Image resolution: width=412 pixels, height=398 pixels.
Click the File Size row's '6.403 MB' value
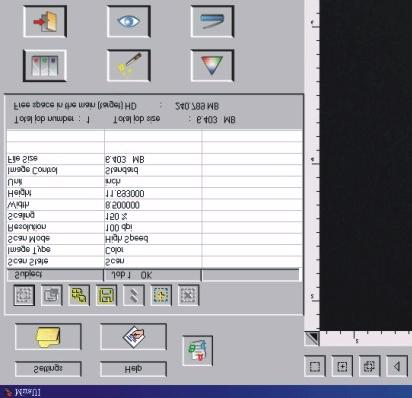point(125,160)
